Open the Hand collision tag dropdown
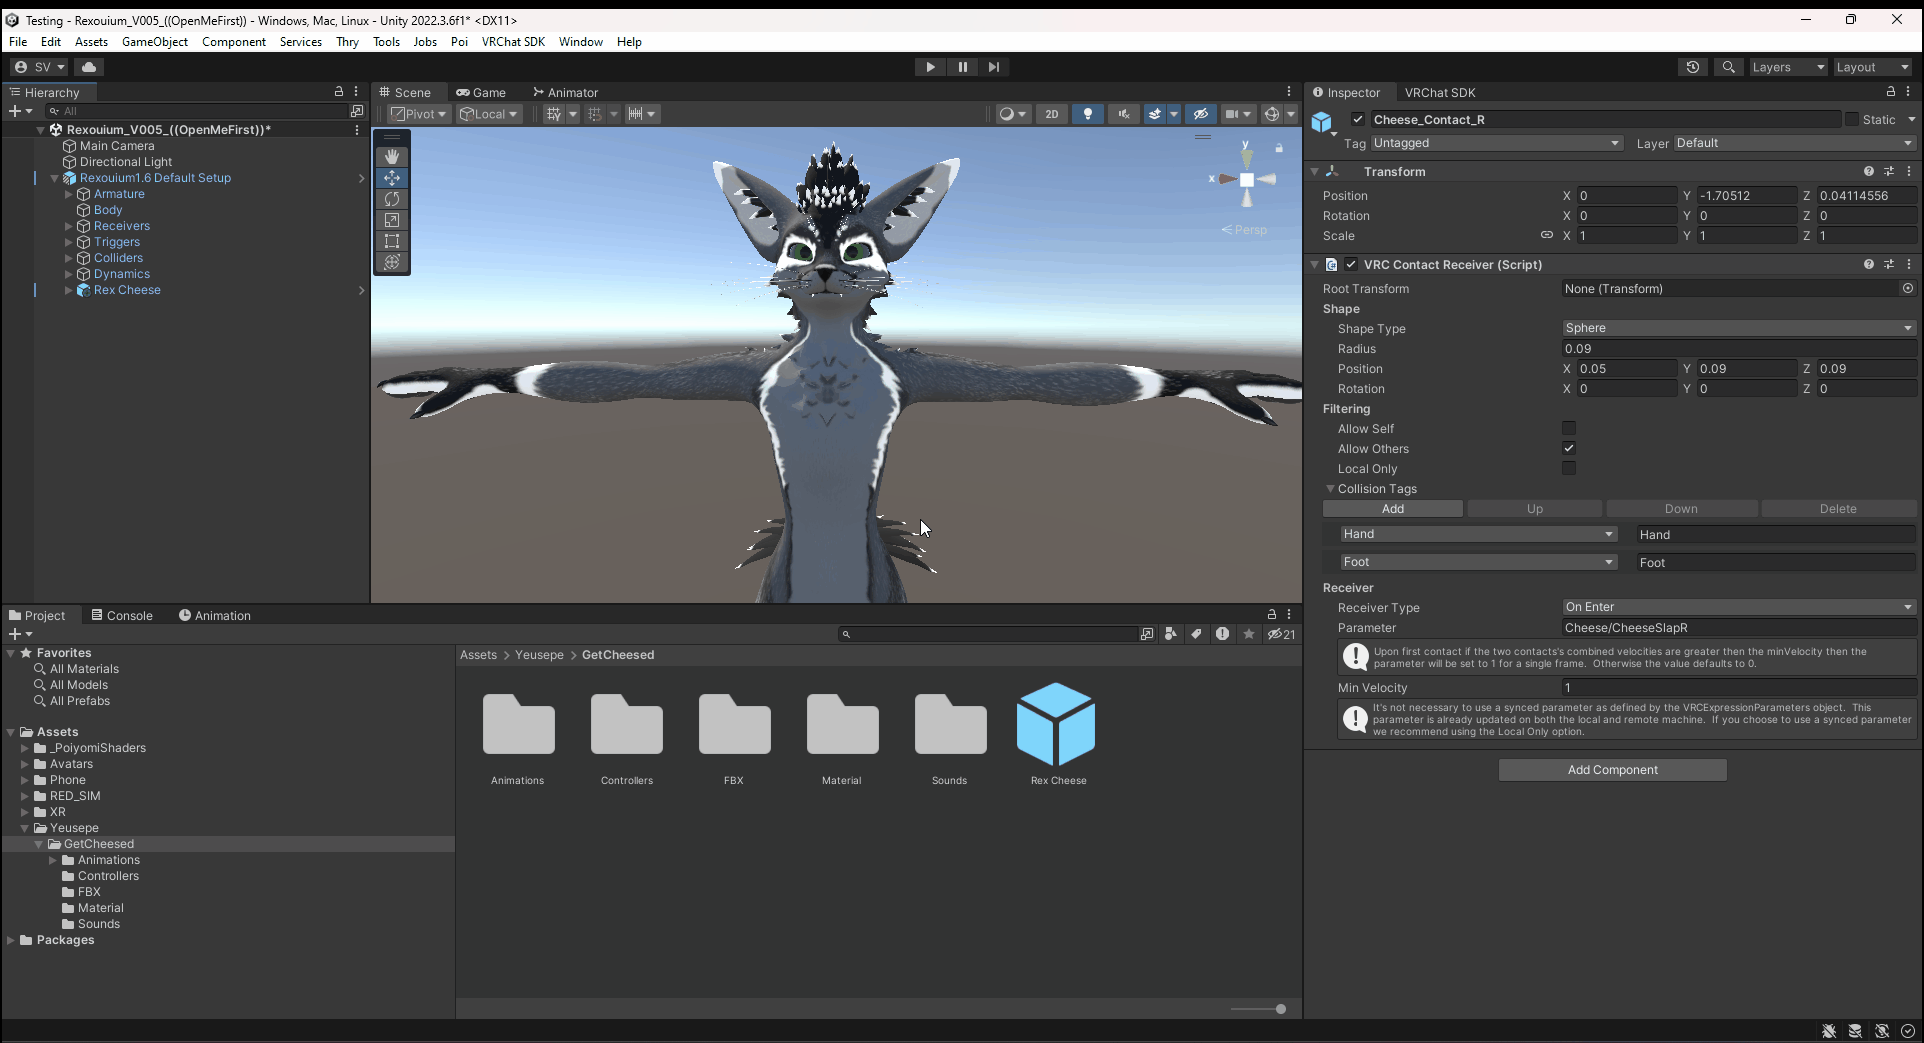The image size is (1924, 1043). point(1478,534)
